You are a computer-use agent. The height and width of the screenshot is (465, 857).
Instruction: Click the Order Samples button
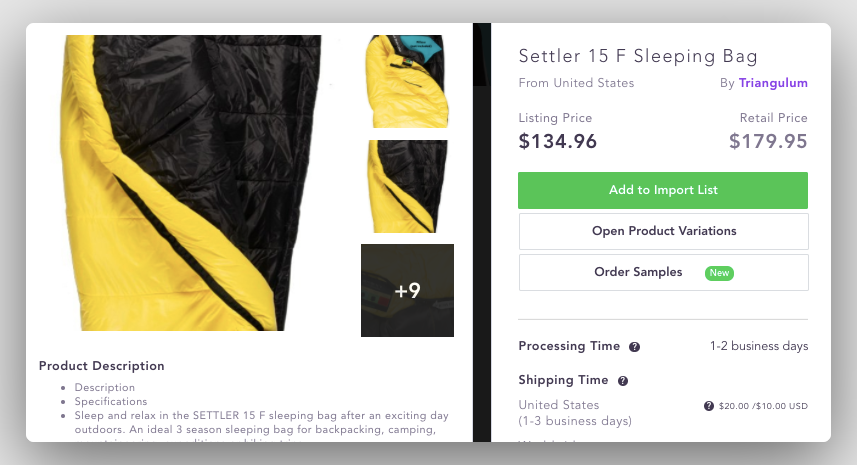[639, 272]
